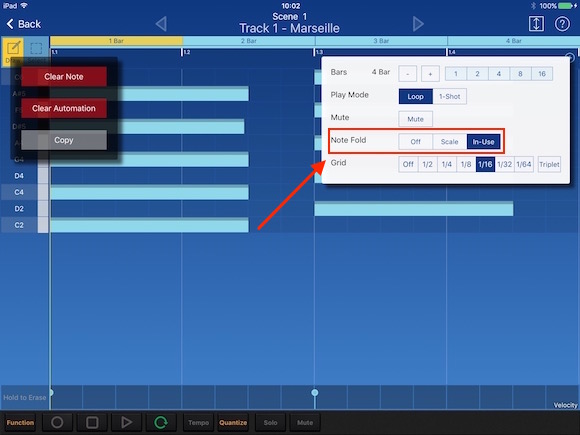Screen dimensions: 580x435
Task: Open the Tempo control
Action: point(199,422)
